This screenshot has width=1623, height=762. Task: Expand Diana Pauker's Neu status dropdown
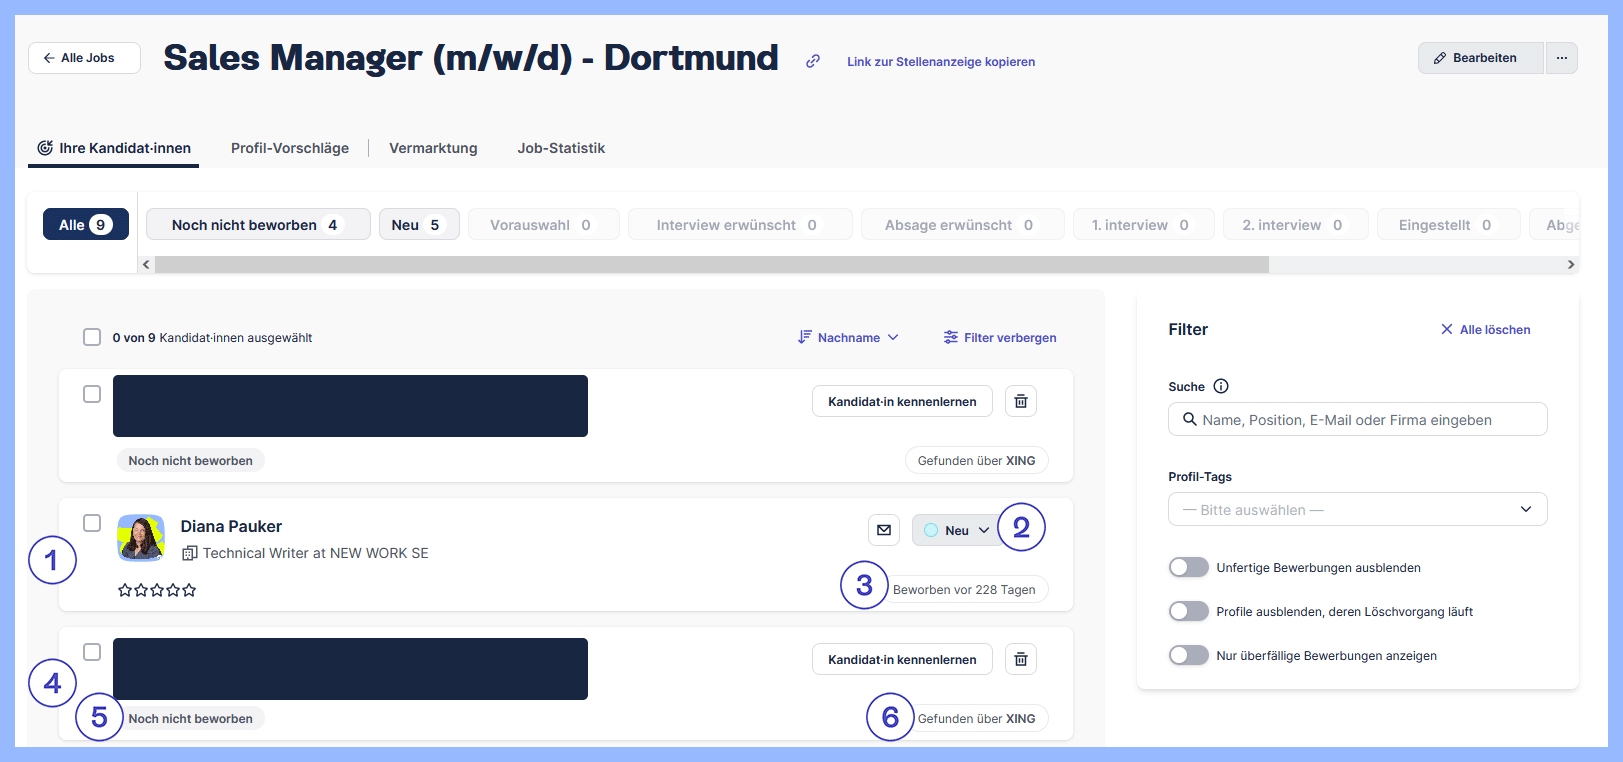pos(955,530)
